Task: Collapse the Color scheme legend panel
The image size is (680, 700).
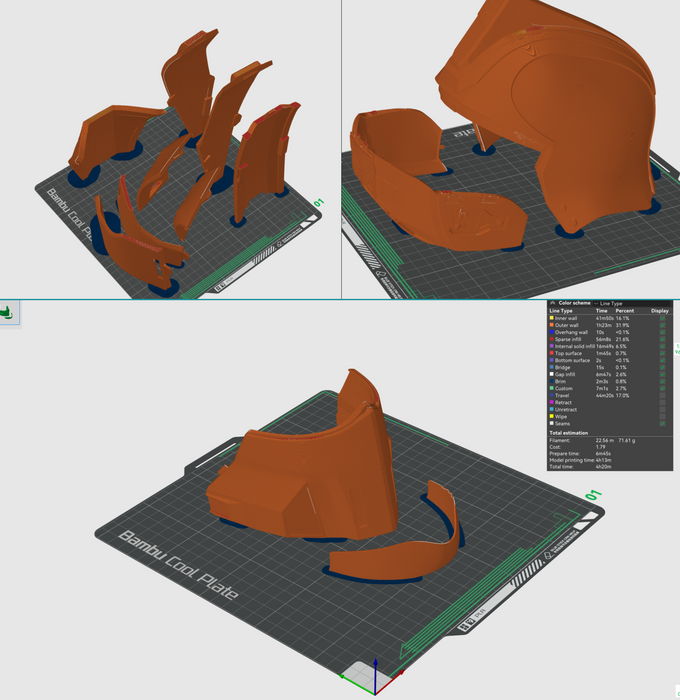Action: pyautogui.click(x=552, y=302)
